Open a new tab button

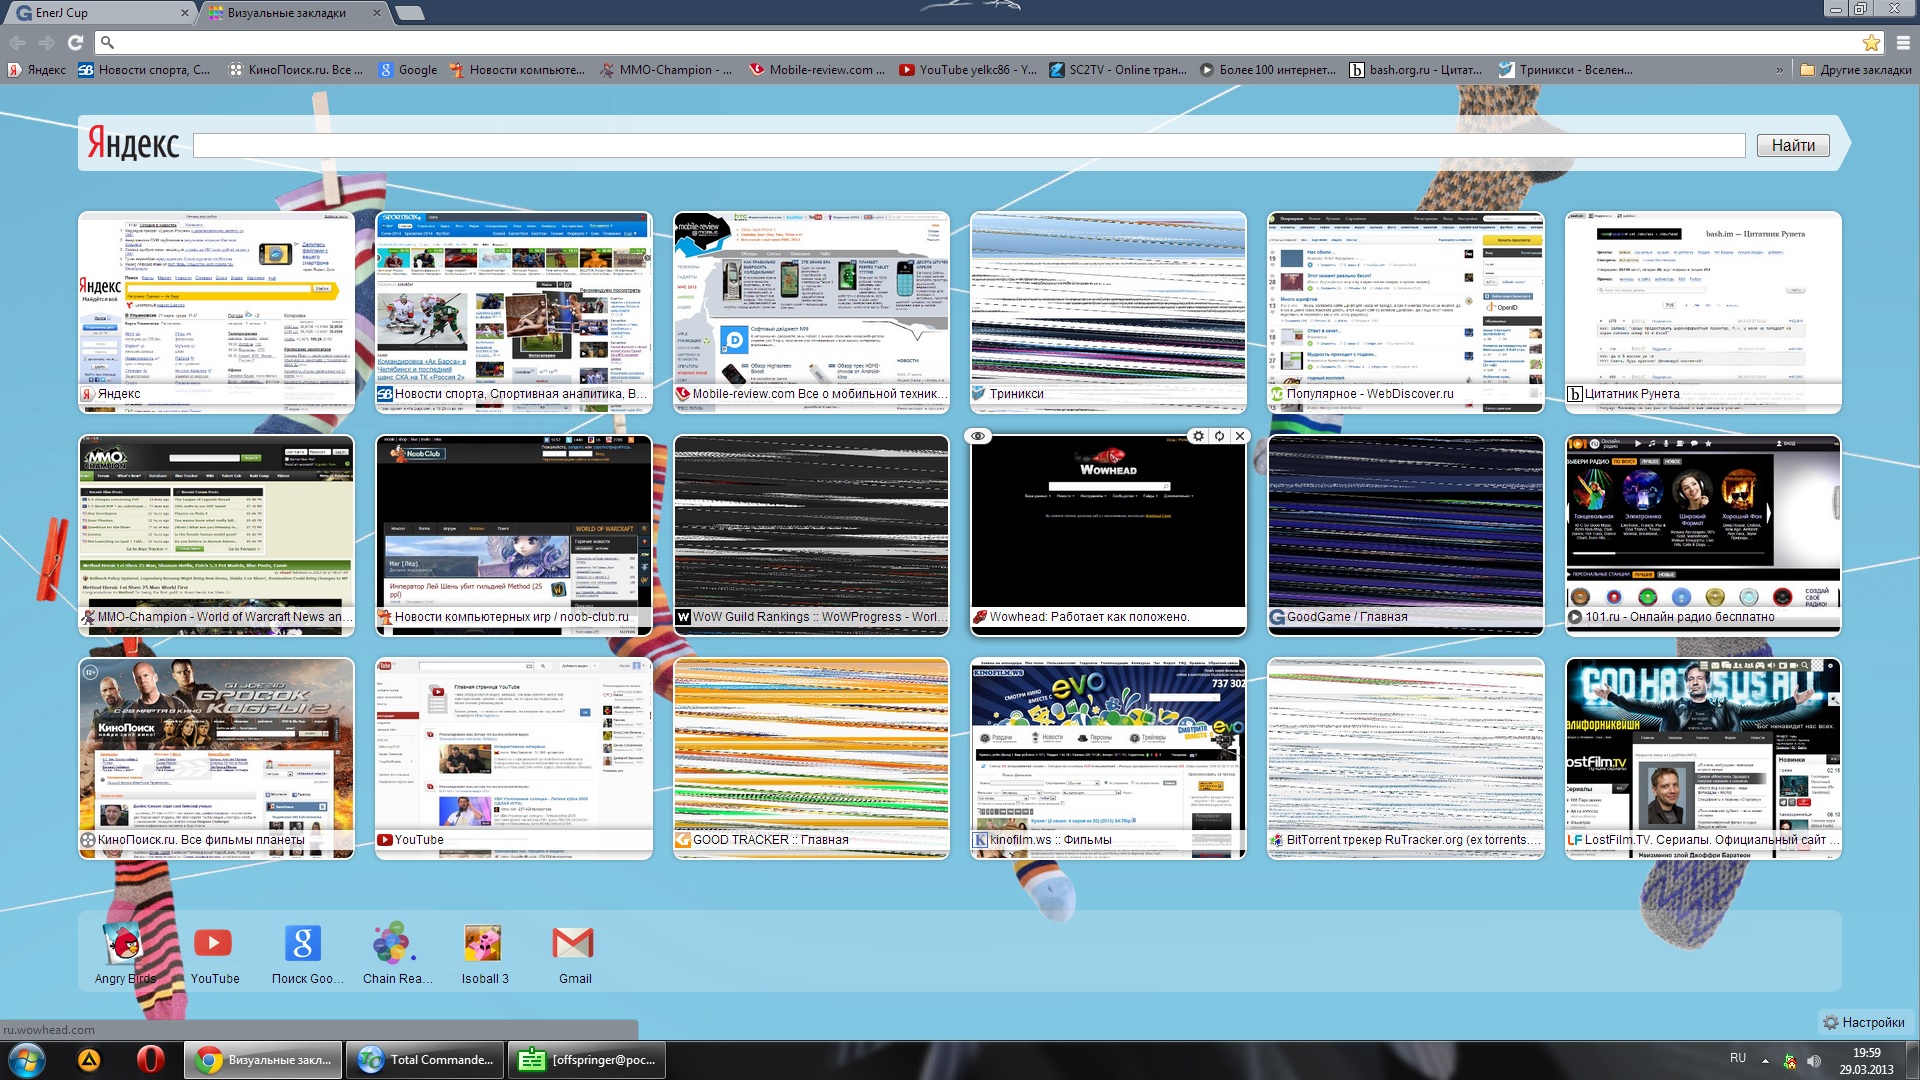(x=410, y=13)
